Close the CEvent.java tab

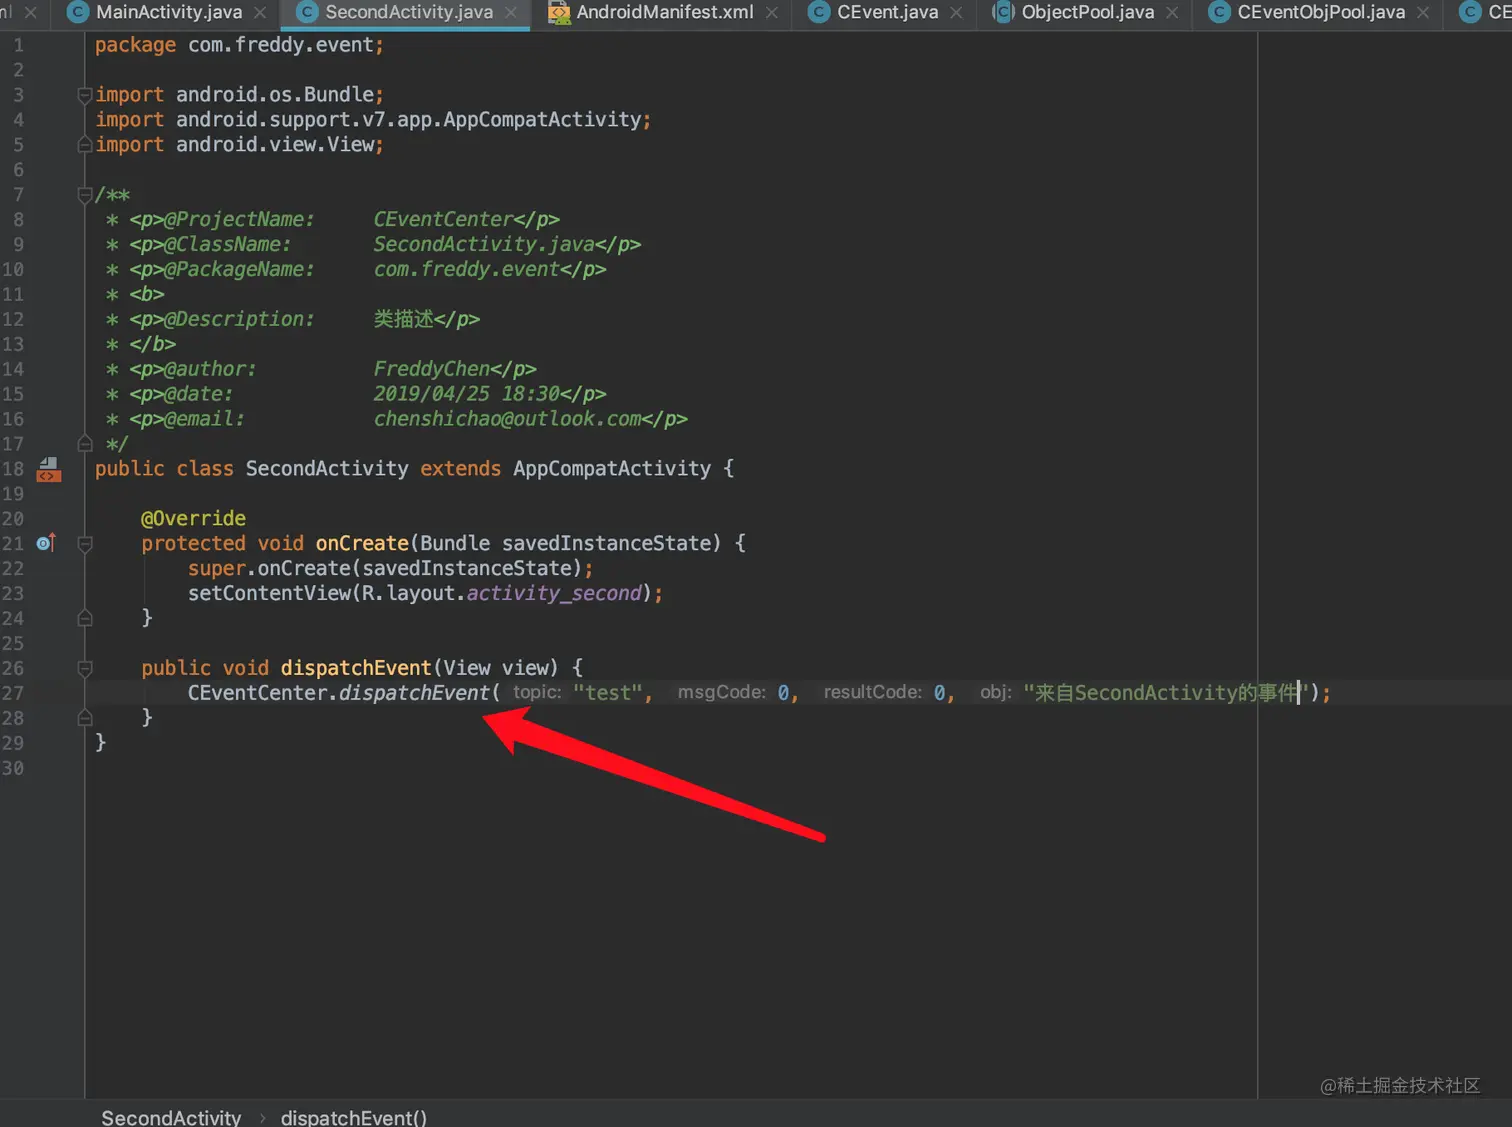[956, 13]
